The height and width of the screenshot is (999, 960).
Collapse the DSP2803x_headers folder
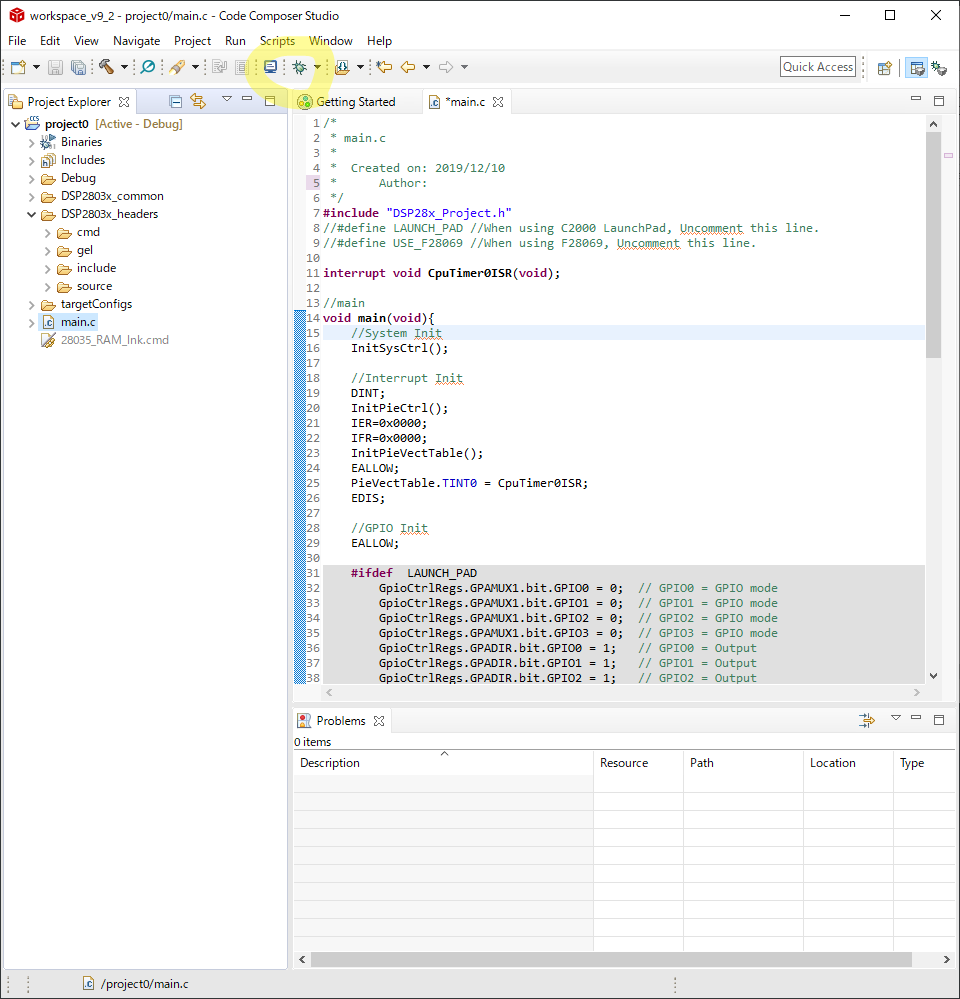click(x=32, y=214)
